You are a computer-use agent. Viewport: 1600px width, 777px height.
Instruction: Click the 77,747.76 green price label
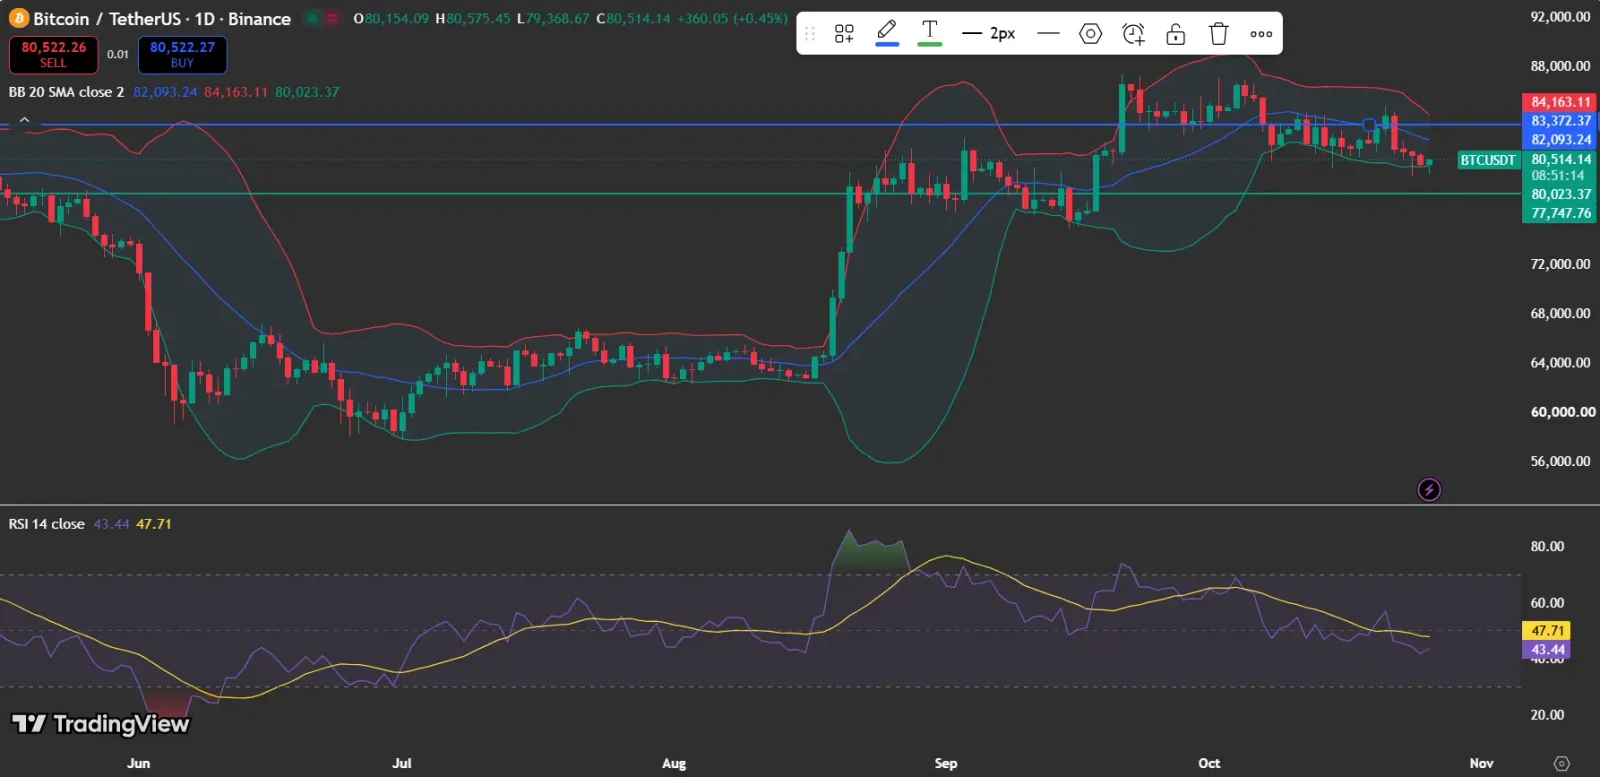(1560, 213)
